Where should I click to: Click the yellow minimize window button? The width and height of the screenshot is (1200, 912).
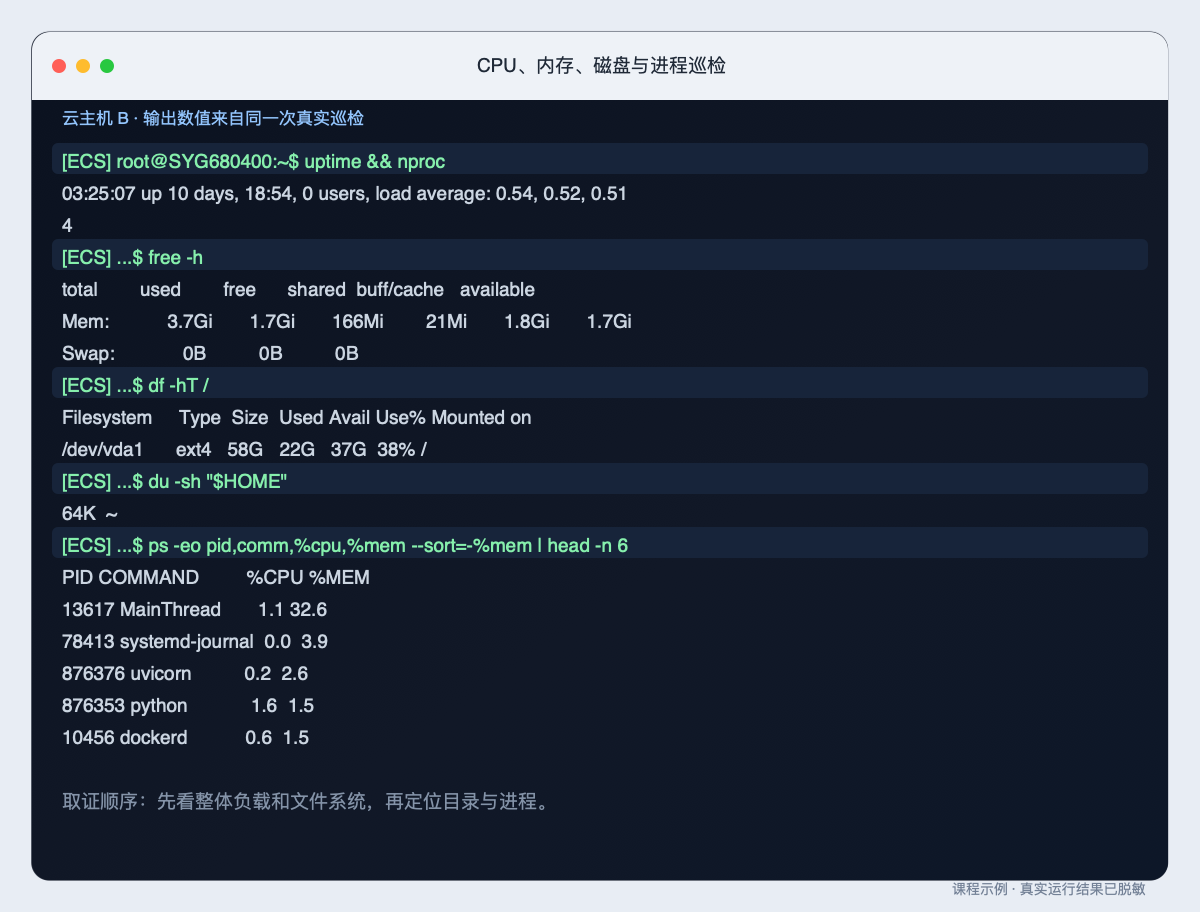click(83, 66)
